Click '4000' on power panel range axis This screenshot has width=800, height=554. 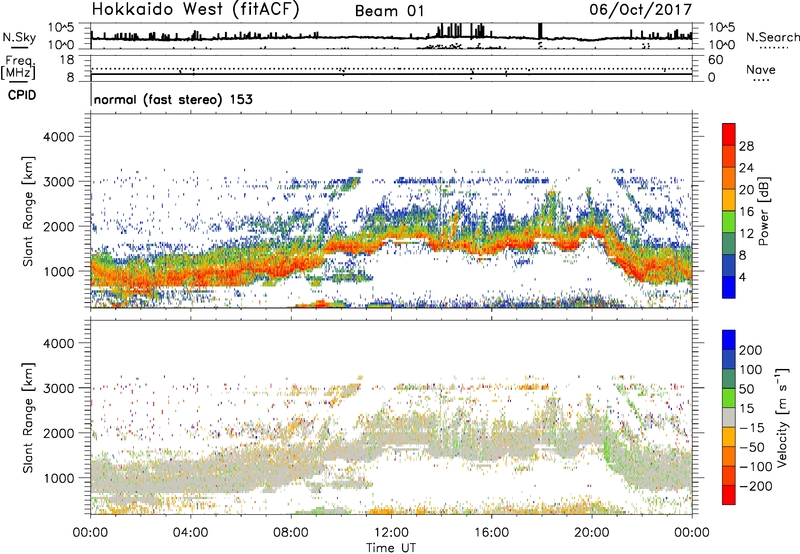tap(58, 137)
